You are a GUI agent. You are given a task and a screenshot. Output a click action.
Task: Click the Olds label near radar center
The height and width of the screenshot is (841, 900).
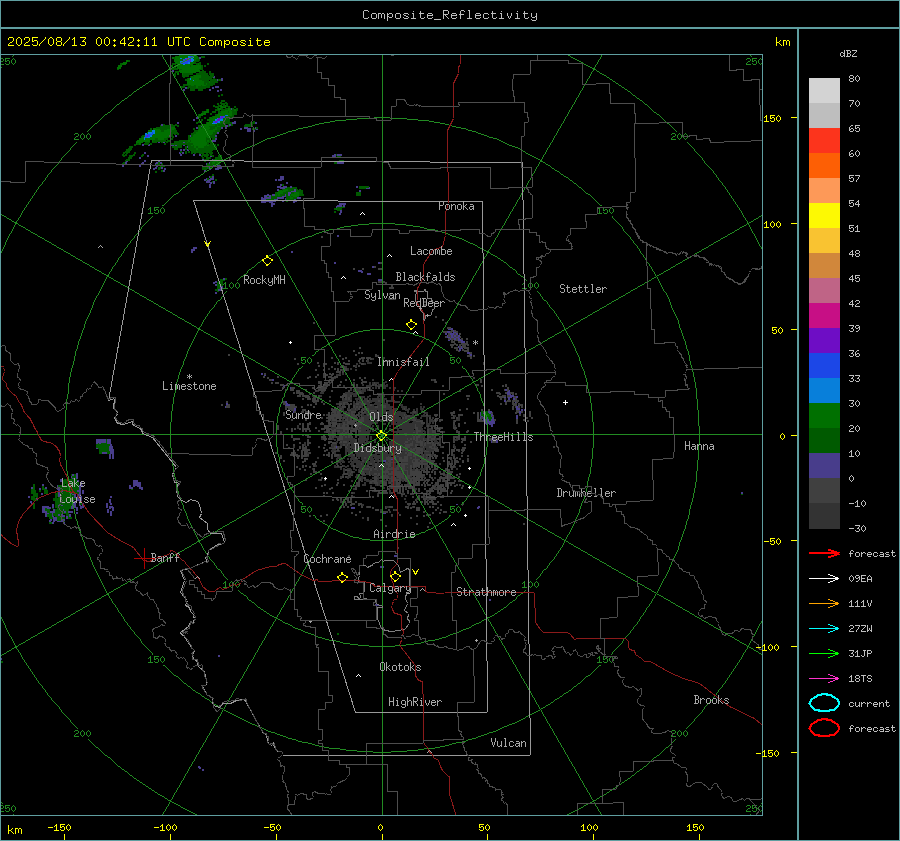[381, 417]
